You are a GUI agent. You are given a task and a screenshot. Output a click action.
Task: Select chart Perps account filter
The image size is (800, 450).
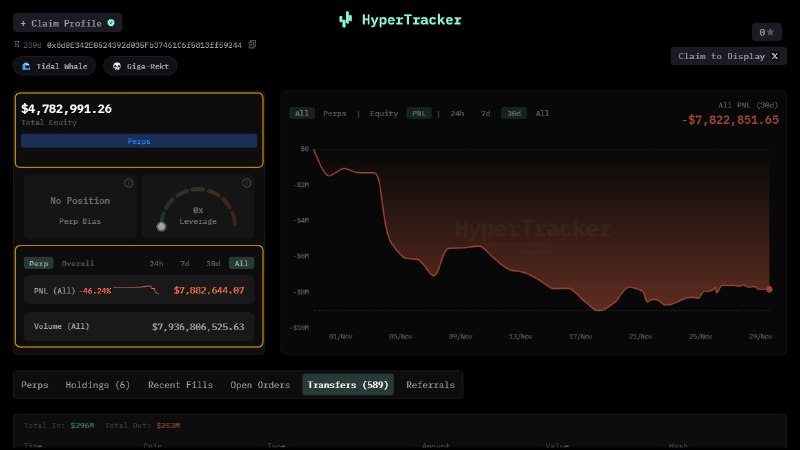pyautogui.click(x=335, y=113)
